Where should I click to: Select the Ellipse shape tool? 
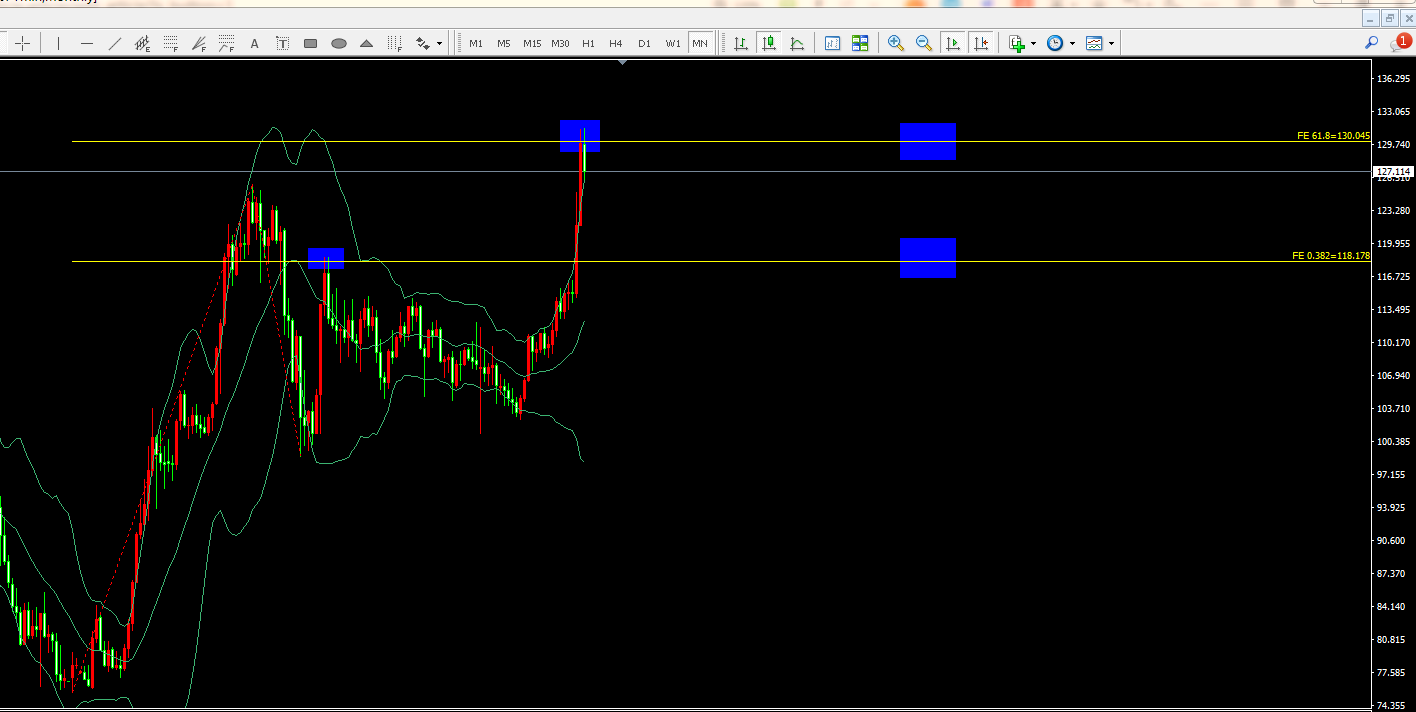tap(339, 43)
